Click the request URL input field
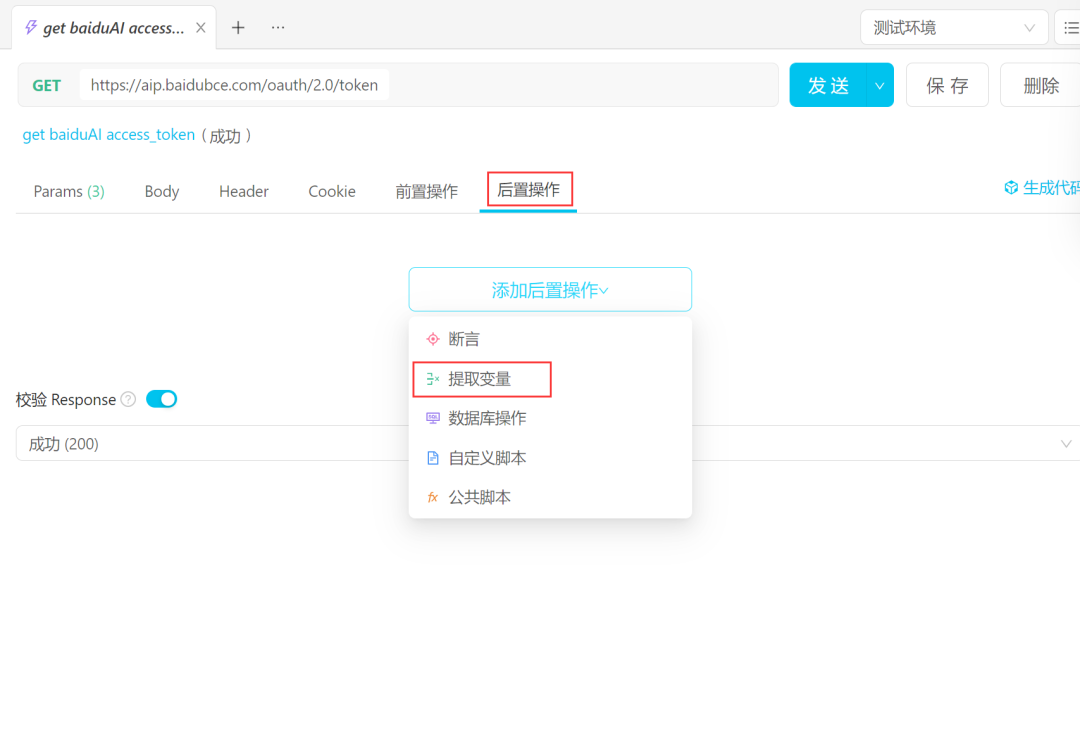The width and height of the screenshot is (1080, 733). pos(234,85)
